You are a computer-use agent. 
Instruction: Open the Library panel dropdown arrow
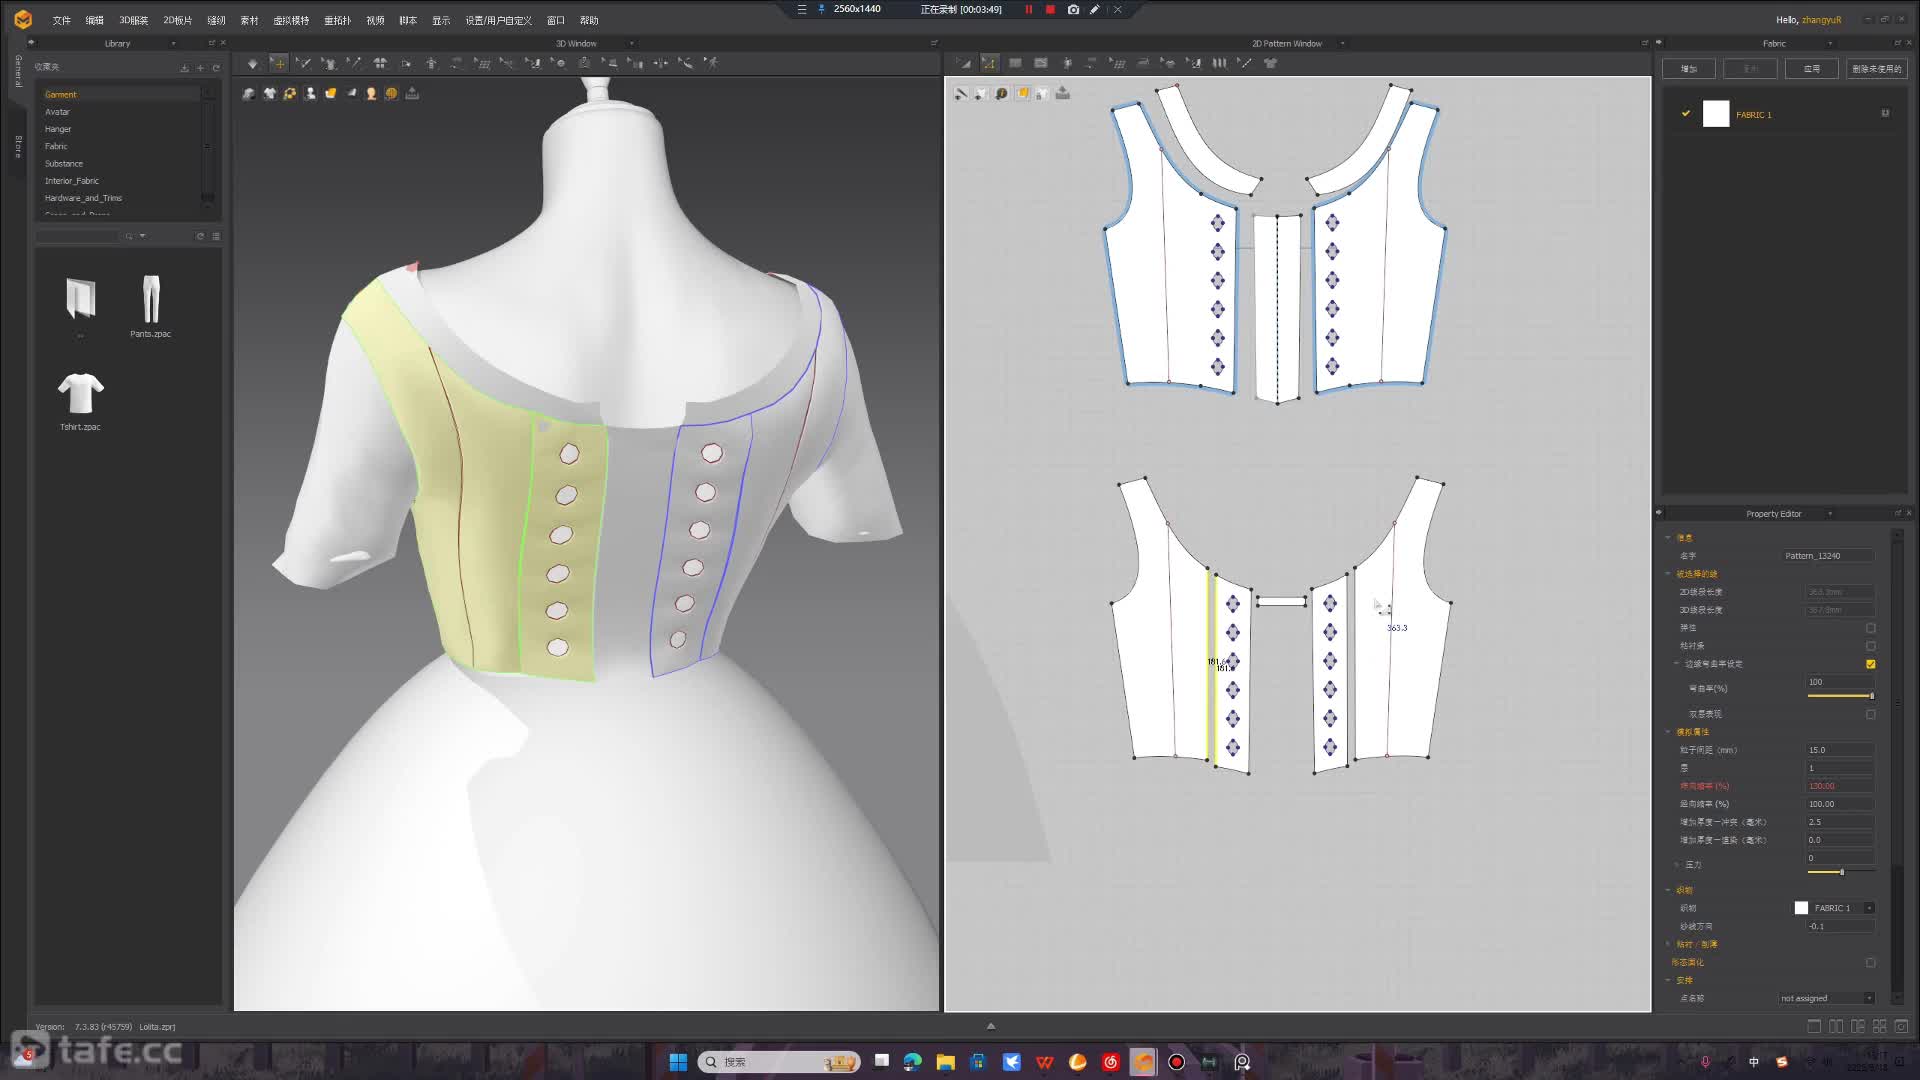(173, 43)
